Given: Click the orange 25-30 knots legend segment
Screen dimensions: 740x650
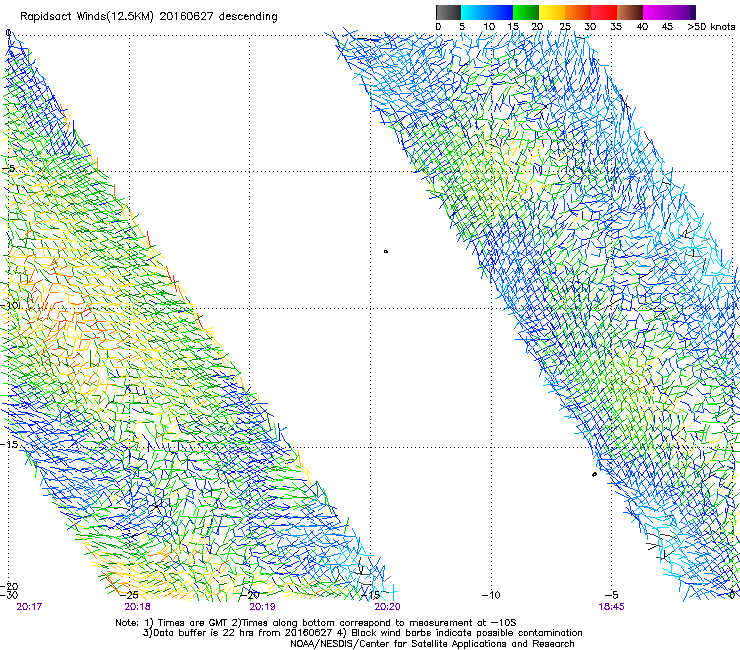Looking at the screenshot, I should click(578, 12).
